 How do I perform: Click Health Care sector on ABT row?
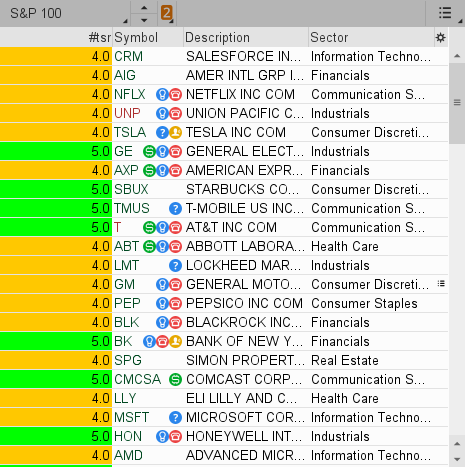[x=345, y=247]
